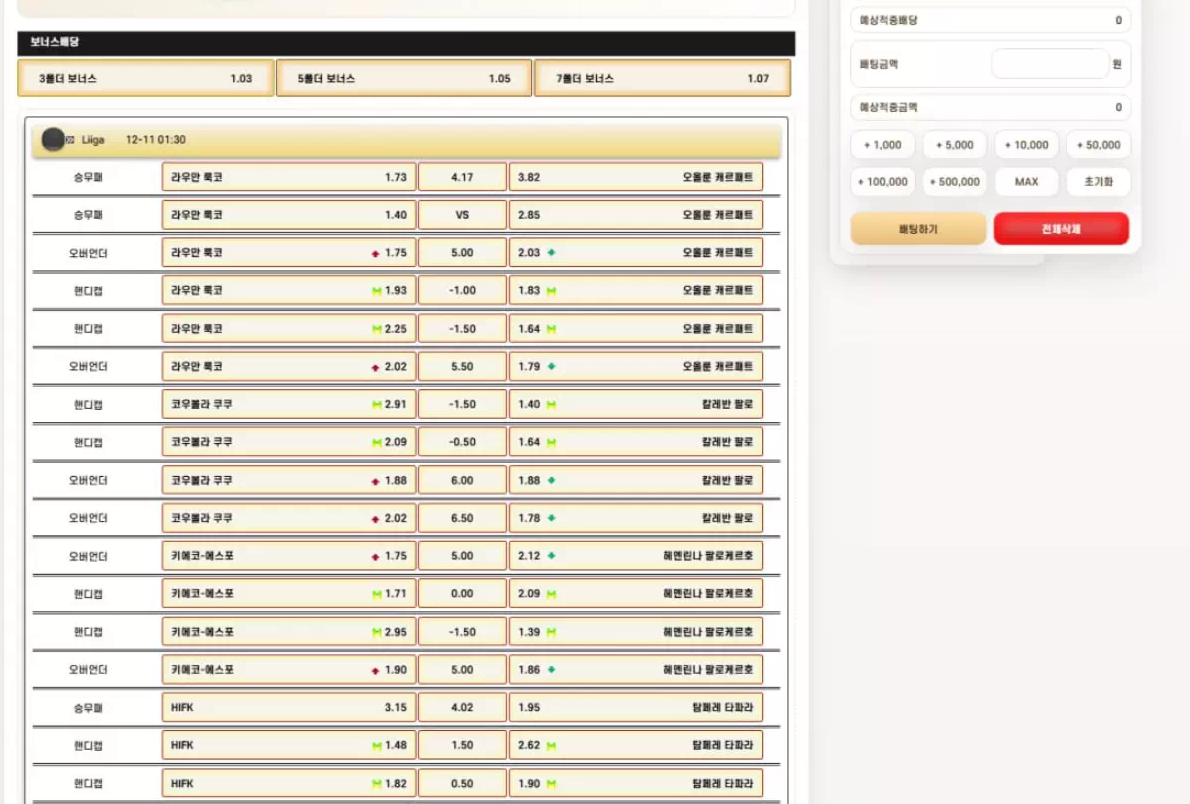Click the flag icon beside Liiga
This screenshot has height=804, width=1190.
71,140
